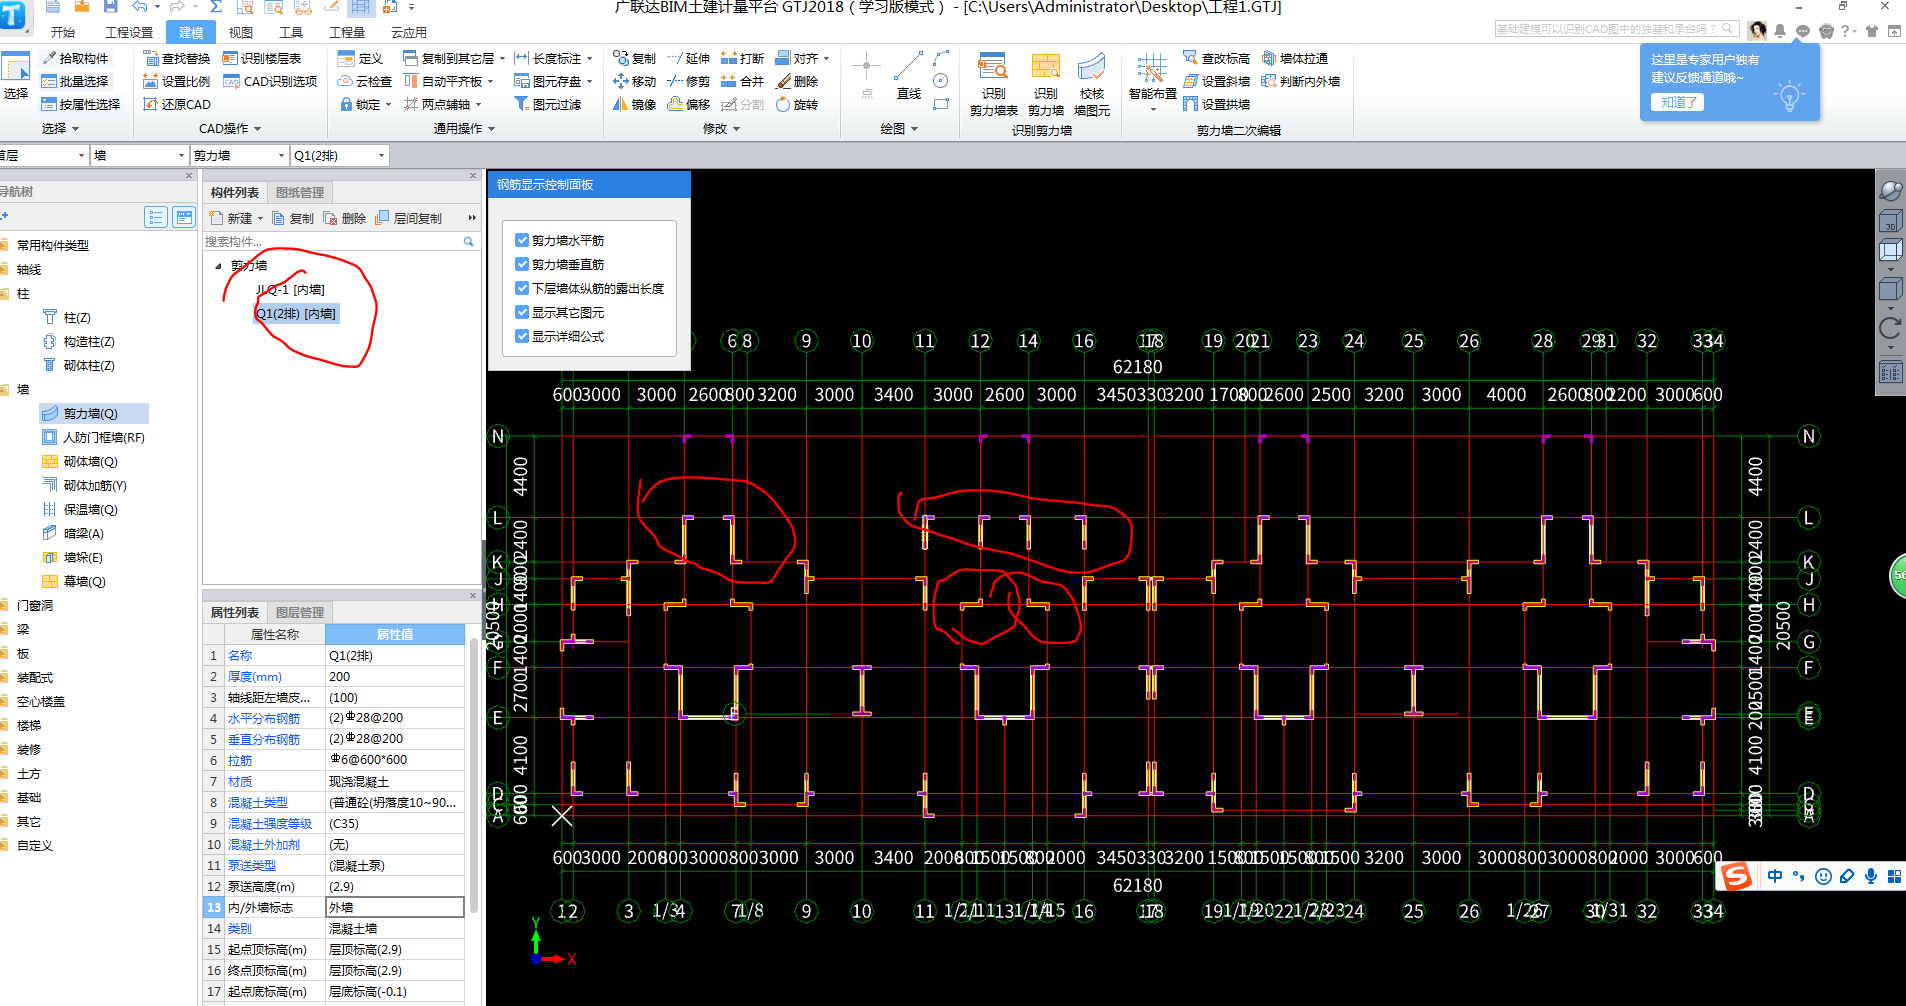Viewport: 1906px width, 1006px height.
Task: Collapse the 剪力墙 tree node
Action: [x=218, y=266]
